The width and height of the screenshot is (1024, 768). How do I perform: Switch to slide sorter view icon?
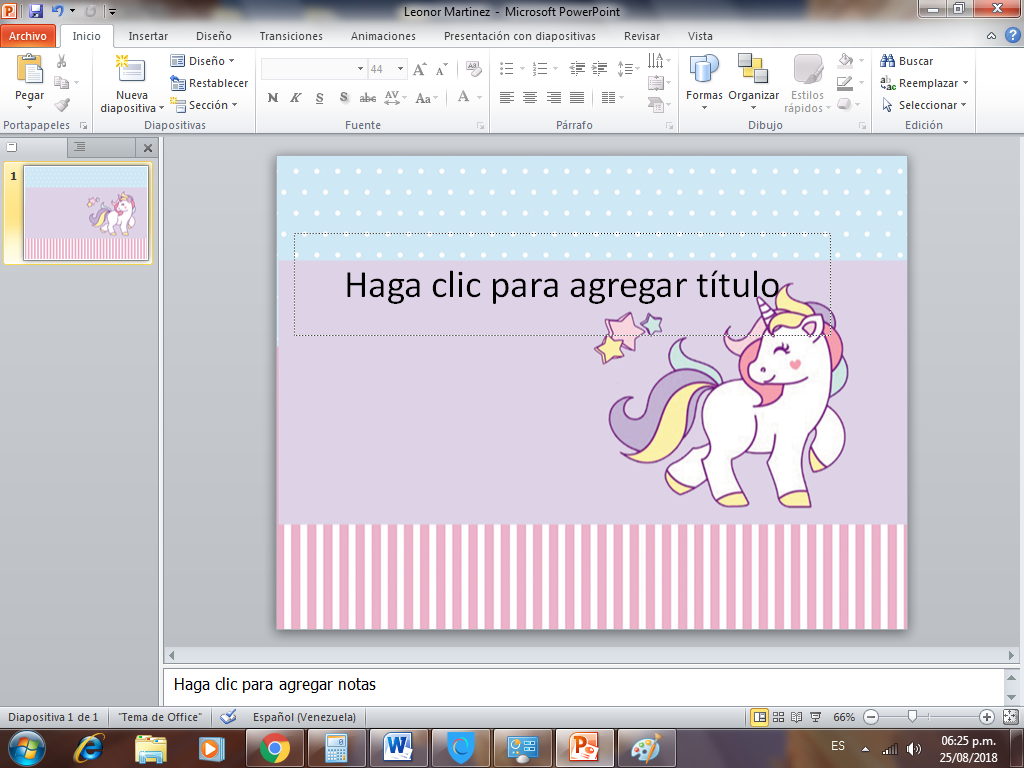pos(778,717)
